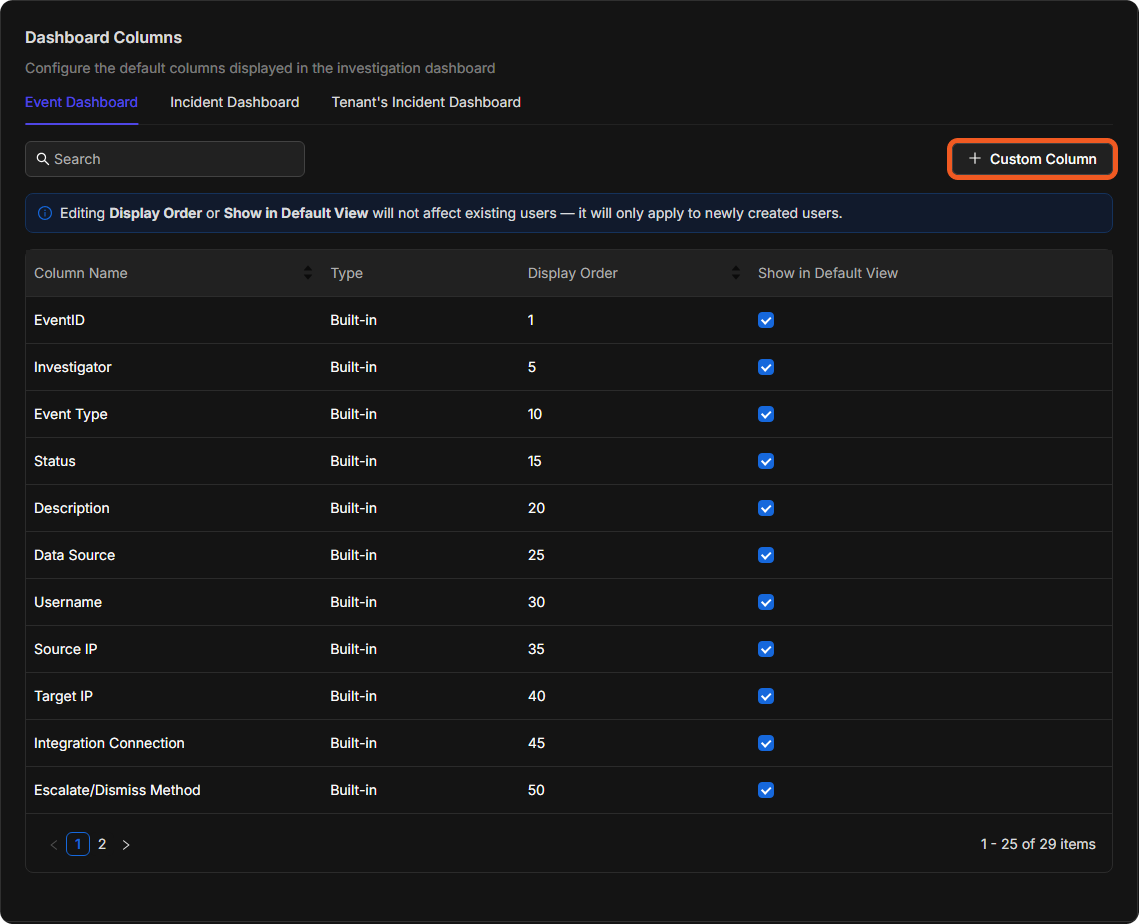Switch to the Event Dashboard tab
Image resolution: width=1139 pixels, height=924 pixels.
coord(81,102)
